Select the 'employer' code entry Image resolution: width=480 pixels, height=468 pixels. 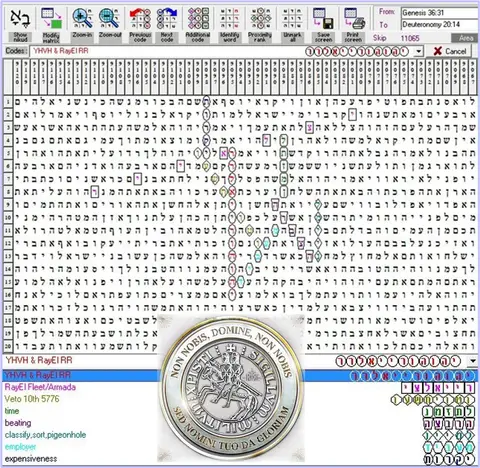click(21, 447)
